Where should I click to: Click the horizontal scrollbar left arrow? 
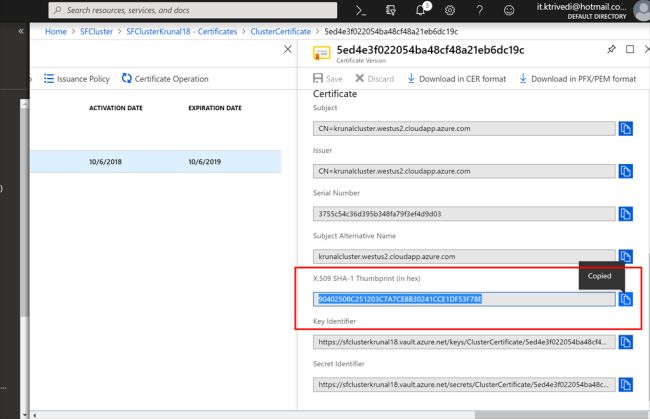click(x=34, y=415)
